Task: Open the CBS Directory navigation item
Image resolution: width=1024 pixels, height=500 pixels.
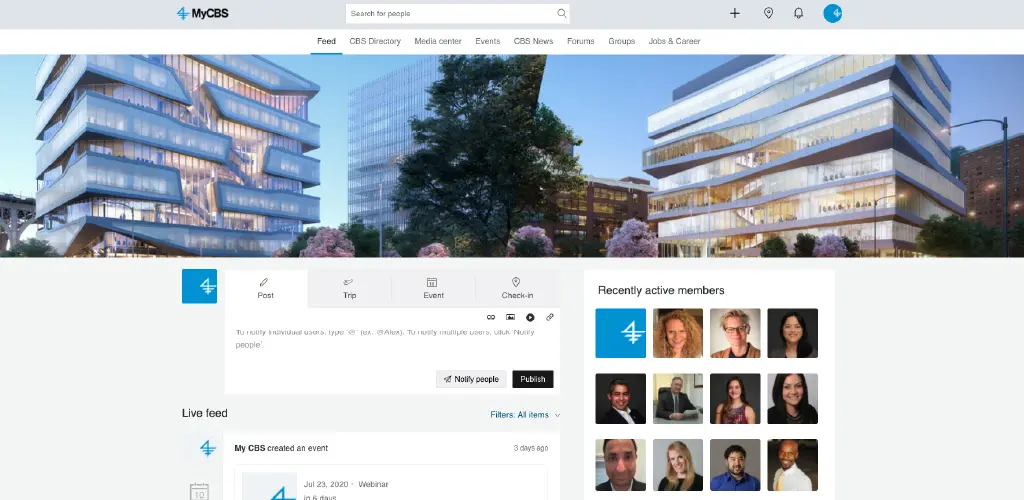Action: pos(375,41)
